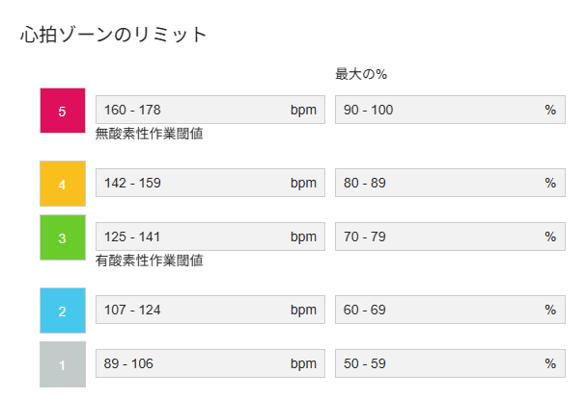Click the 最大の% column header

click(361, 74)
